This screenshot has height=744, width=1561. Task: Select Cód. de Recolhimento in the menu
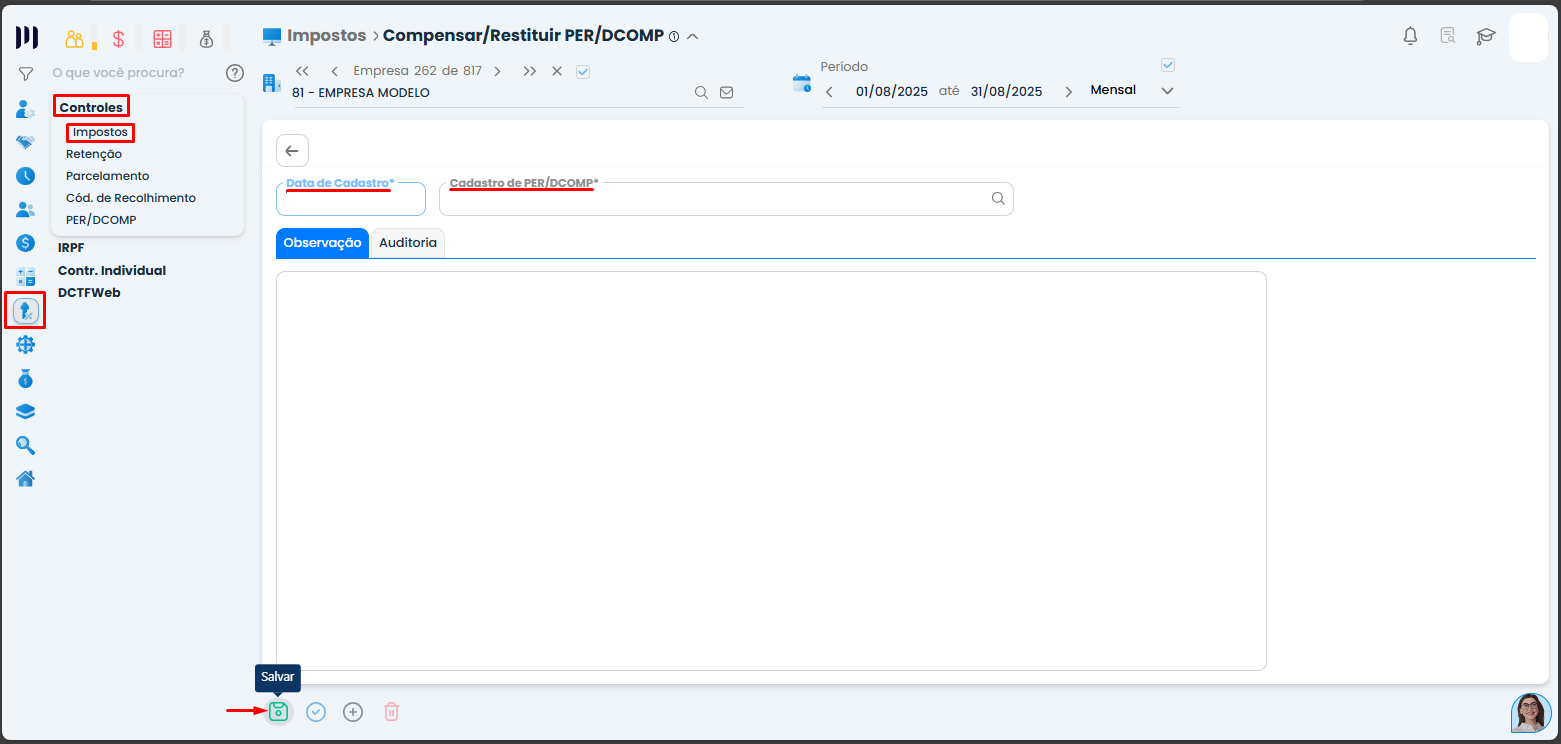tap(131, 198)
